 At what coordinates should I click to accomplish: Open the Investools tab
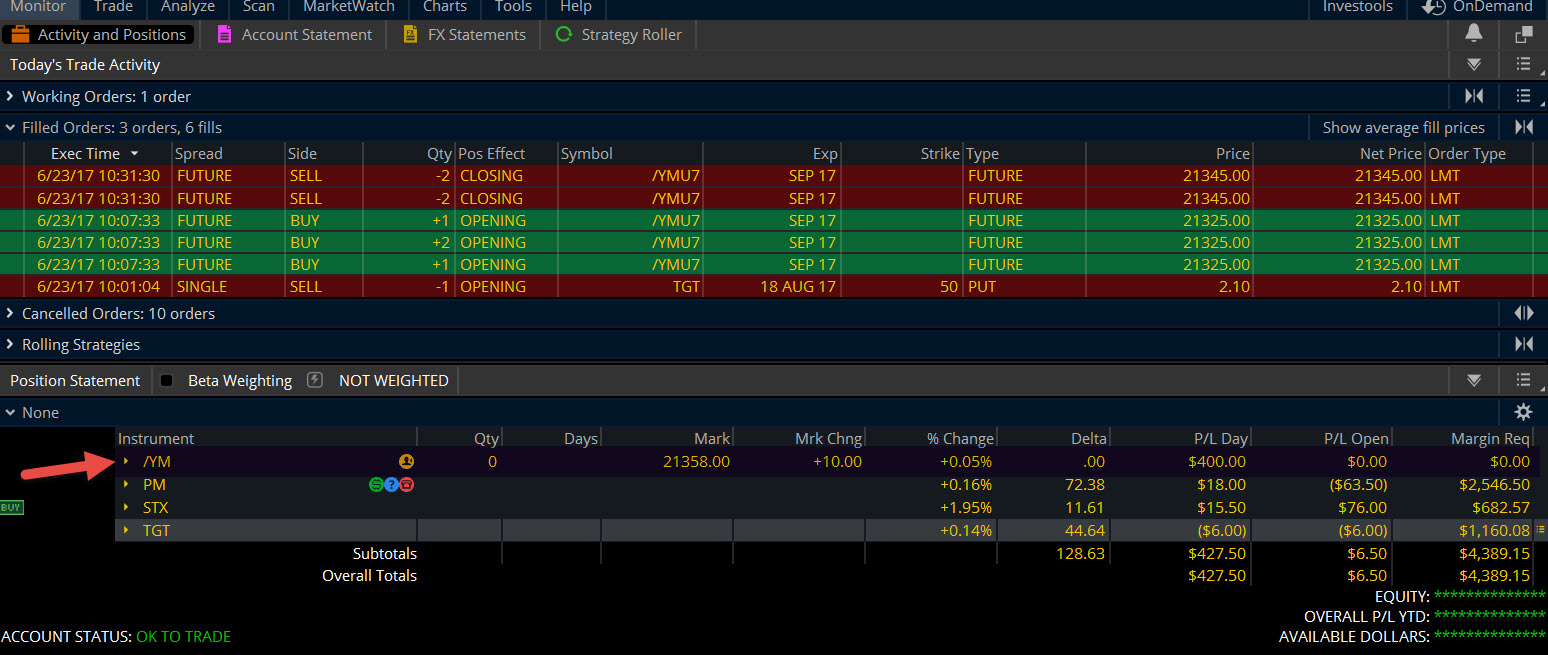(1358, 7)
